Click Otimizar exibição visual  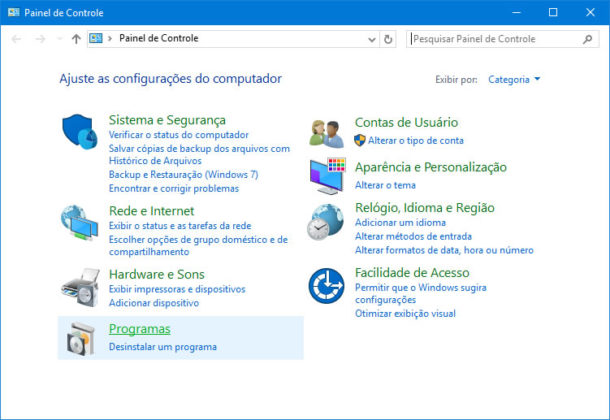405,314
